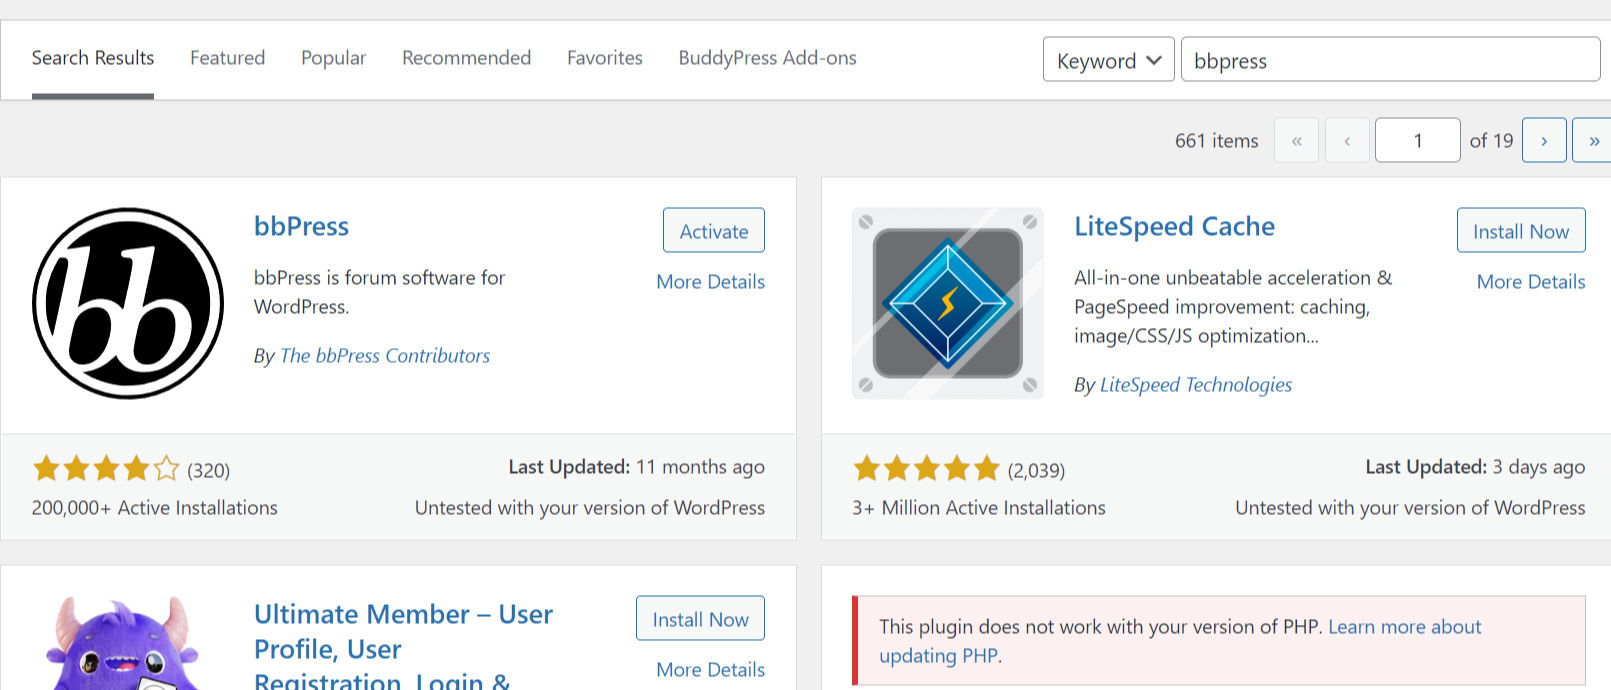Click the LiteSpeed Cache star rating
1611x690 pixels.
tap(926, 468)
